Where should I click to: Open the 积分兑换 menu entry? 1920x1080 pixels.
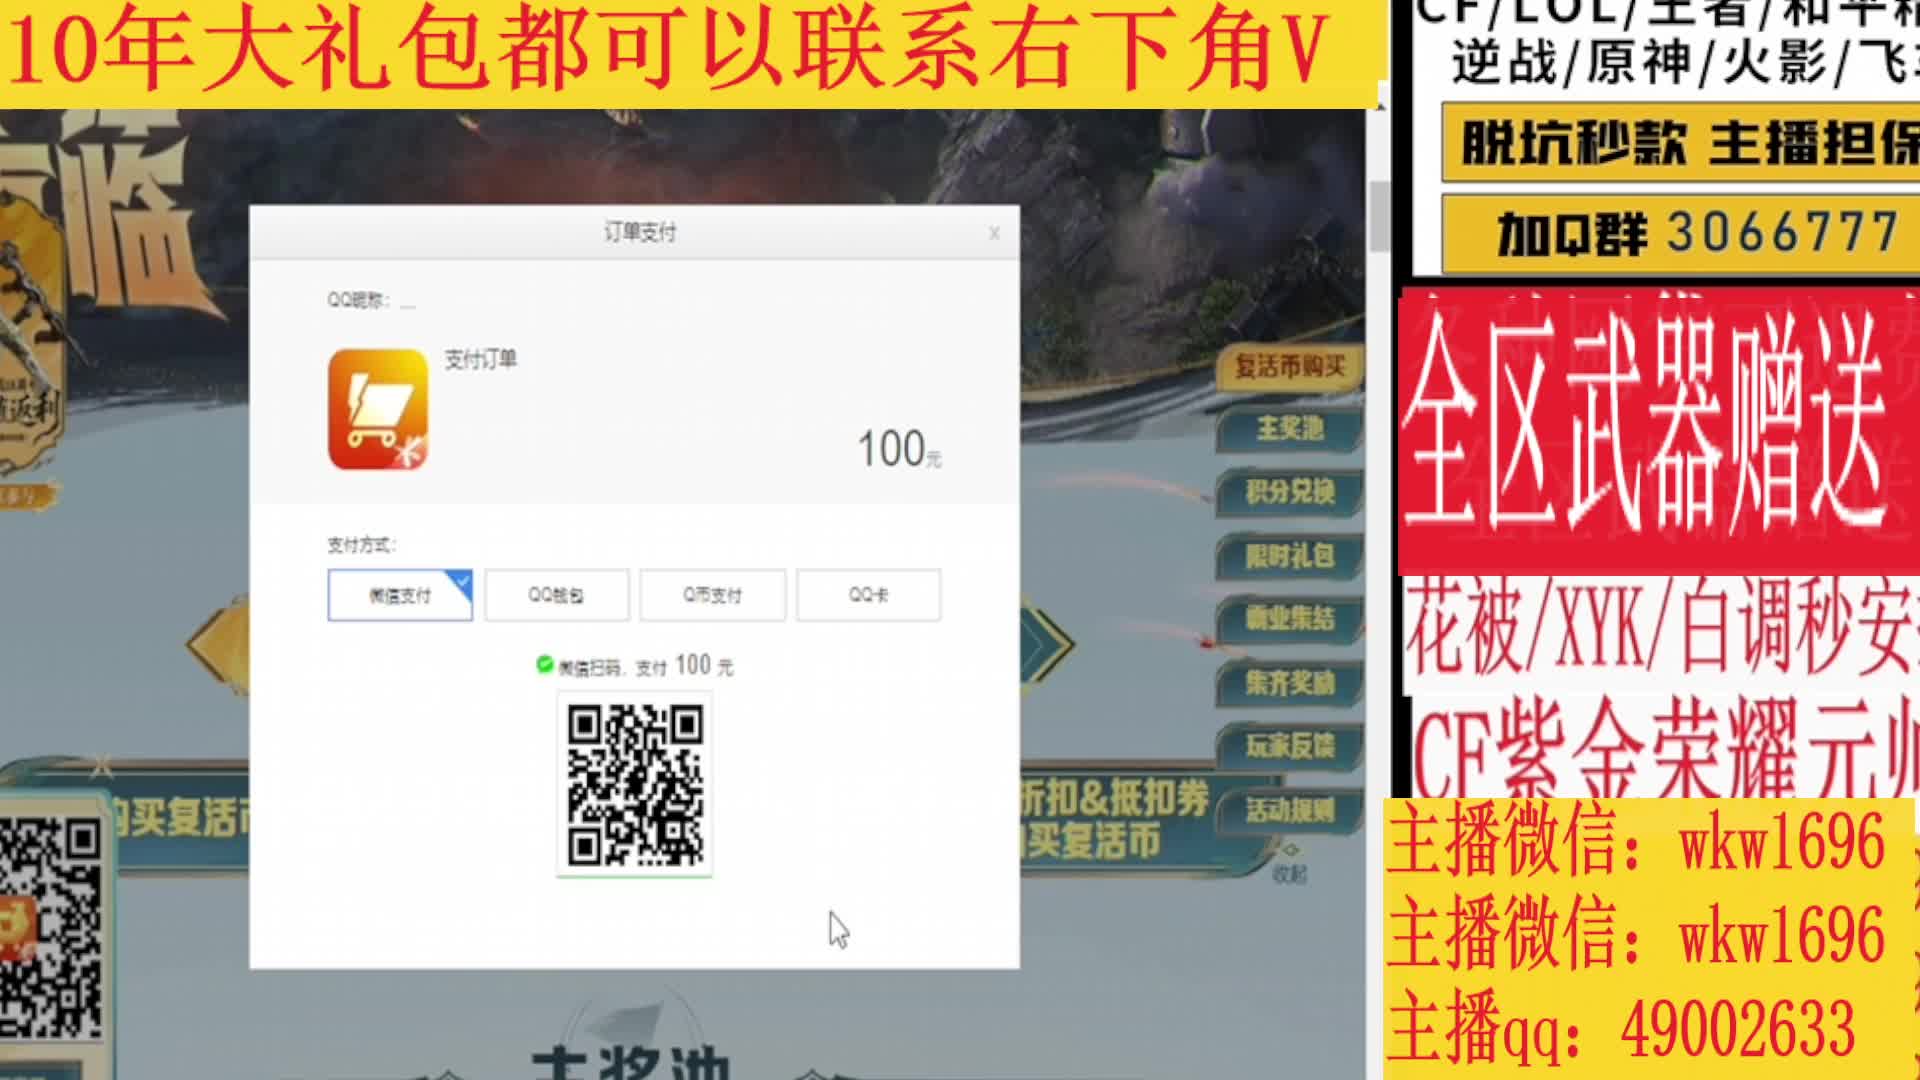point(1290,494)
